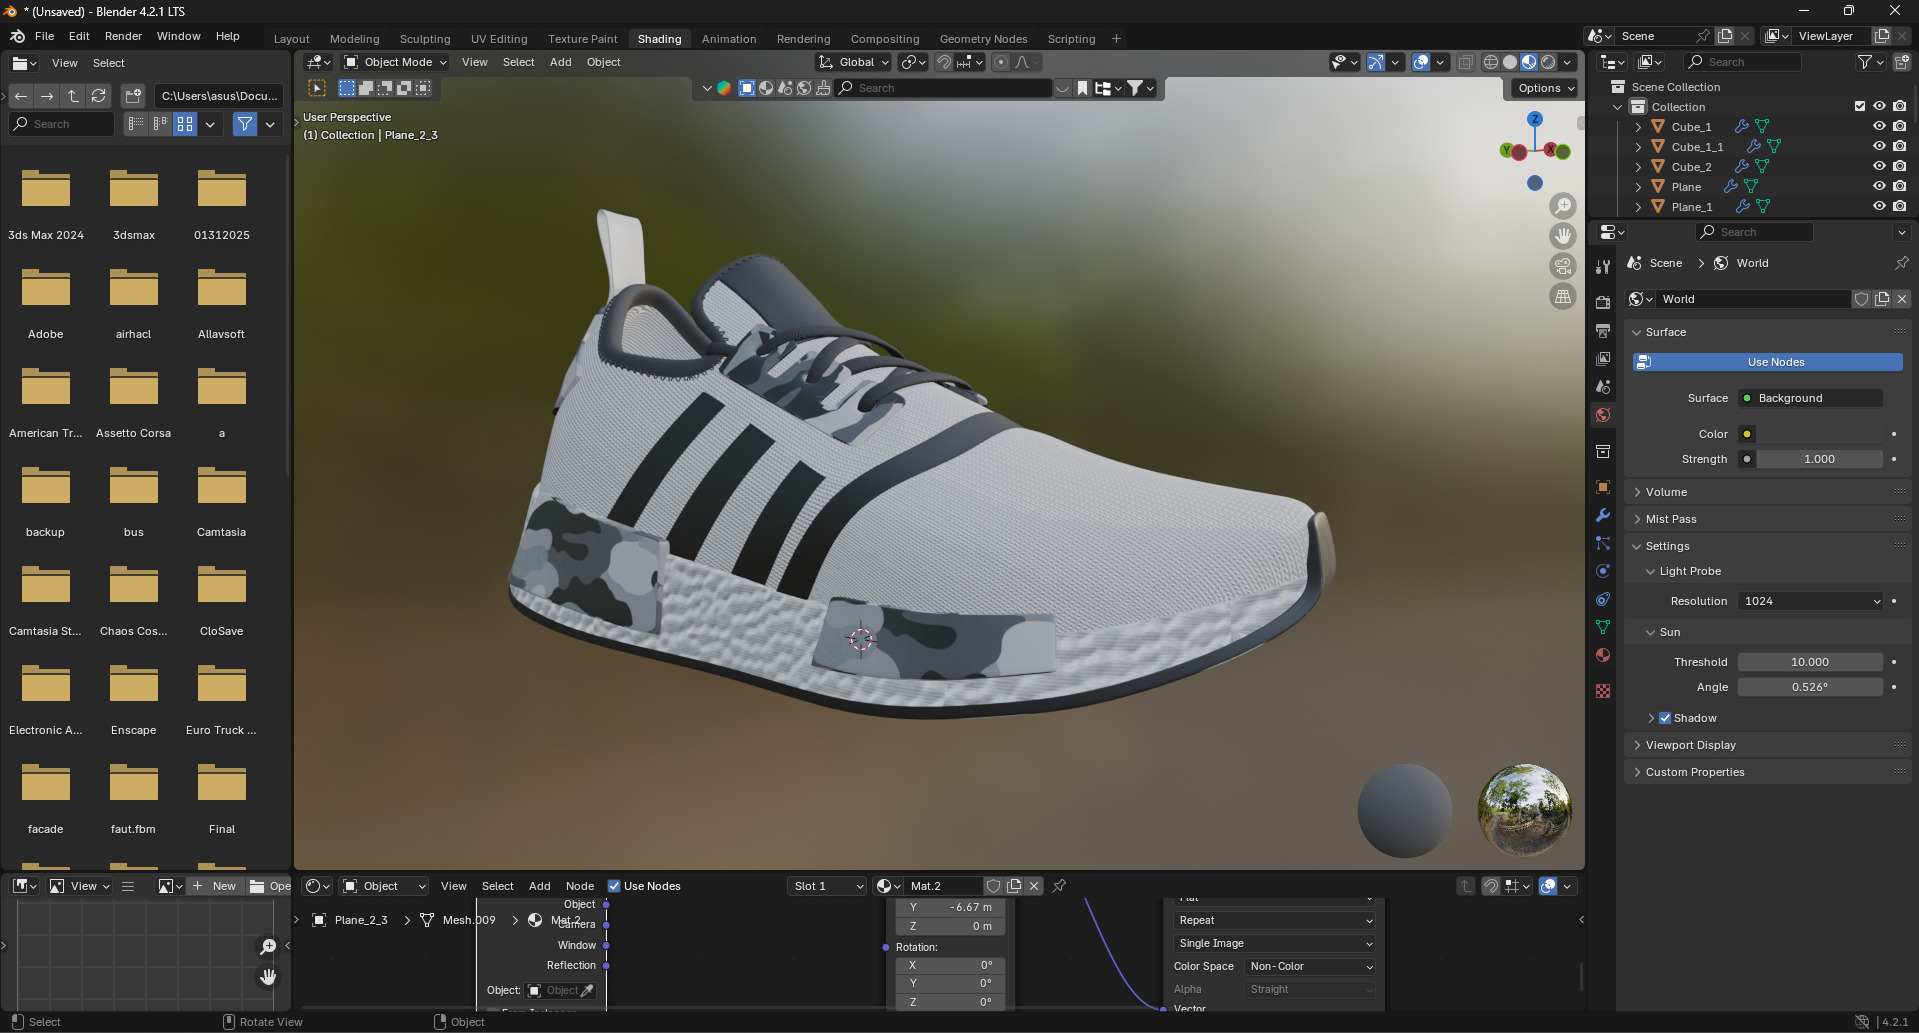The width and height of the screenshot is (1919, 1033).
Task: Pin the properties editor context
Action: tap(1901, 263)
